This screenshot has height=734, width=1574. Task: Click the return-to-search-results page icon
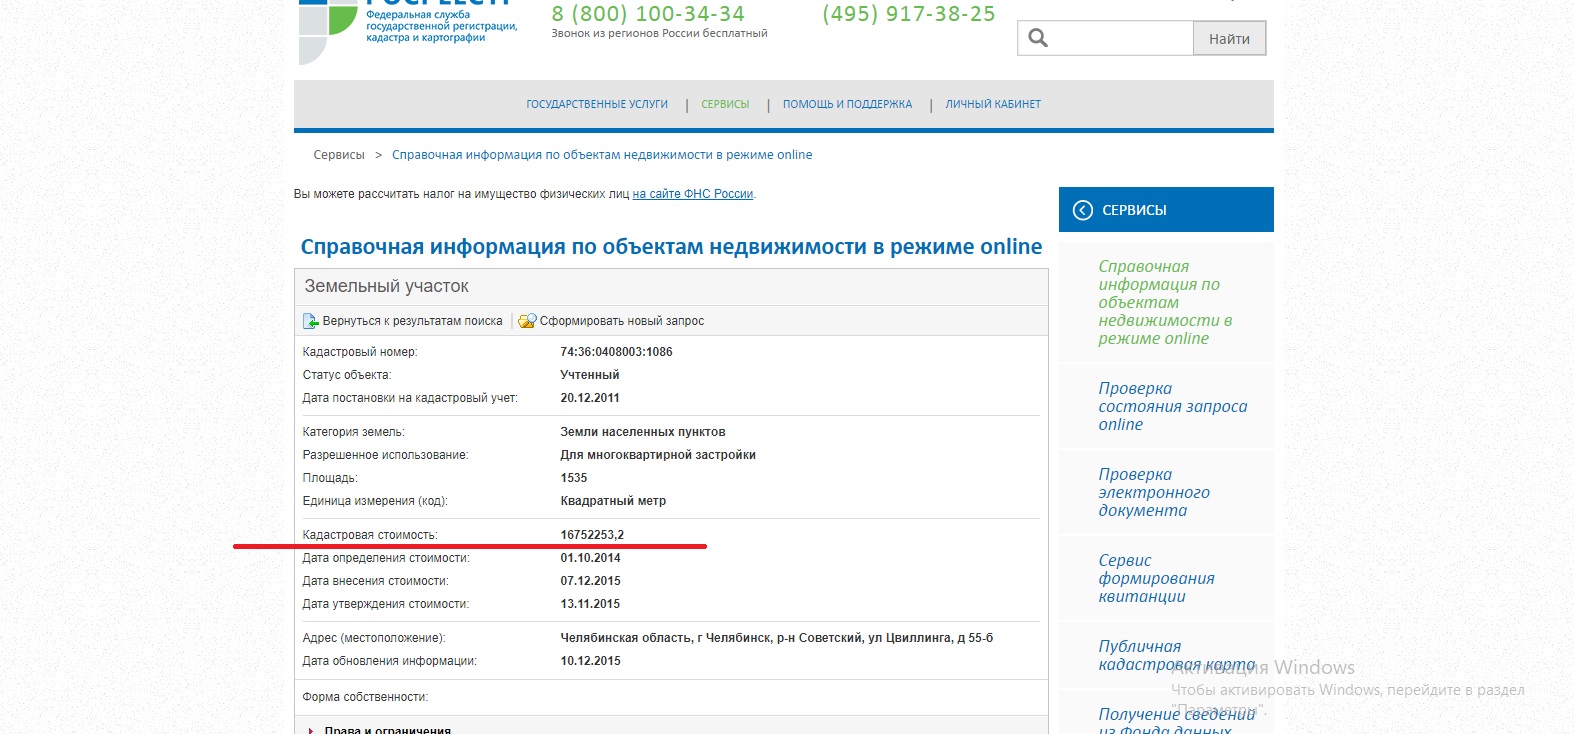pos(311,321)
